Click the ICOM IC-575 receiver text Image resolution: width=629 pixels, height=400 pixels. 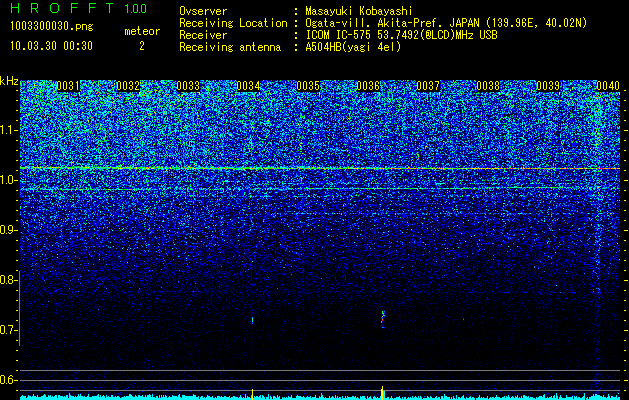pyautogui.click(x=401, y=35)
